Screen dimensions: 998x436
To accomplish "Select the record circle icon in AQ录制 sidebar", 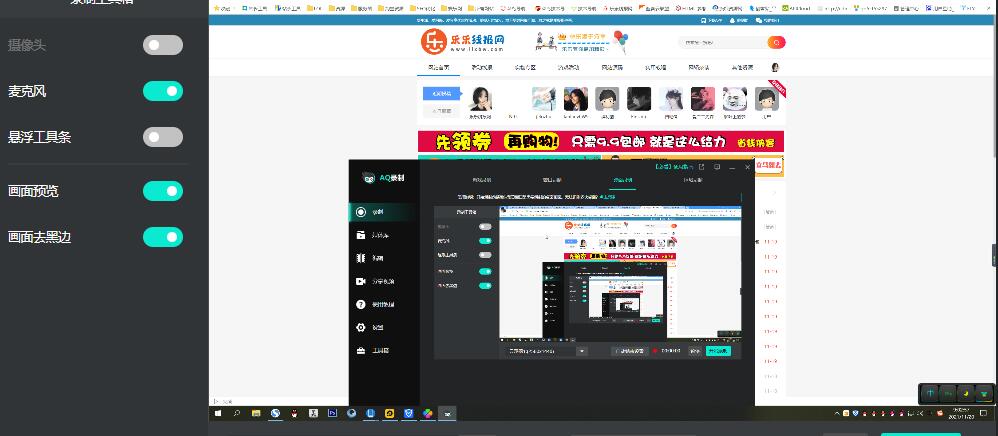I will pos(361,212).
